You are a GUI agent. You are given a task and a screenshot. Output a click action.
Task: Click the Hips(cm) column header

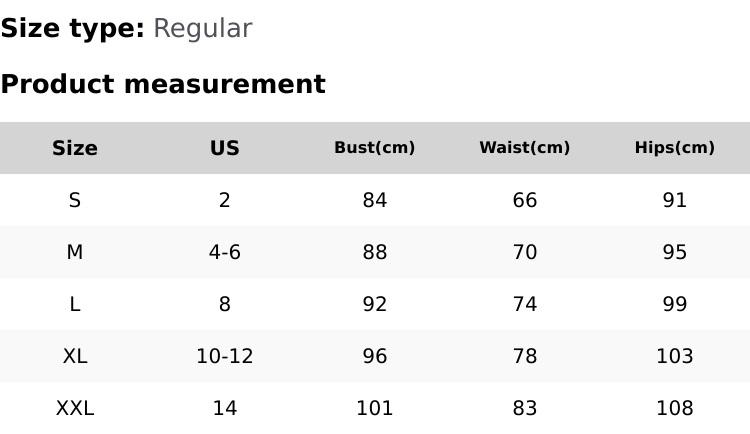click(x=675, y=148)
